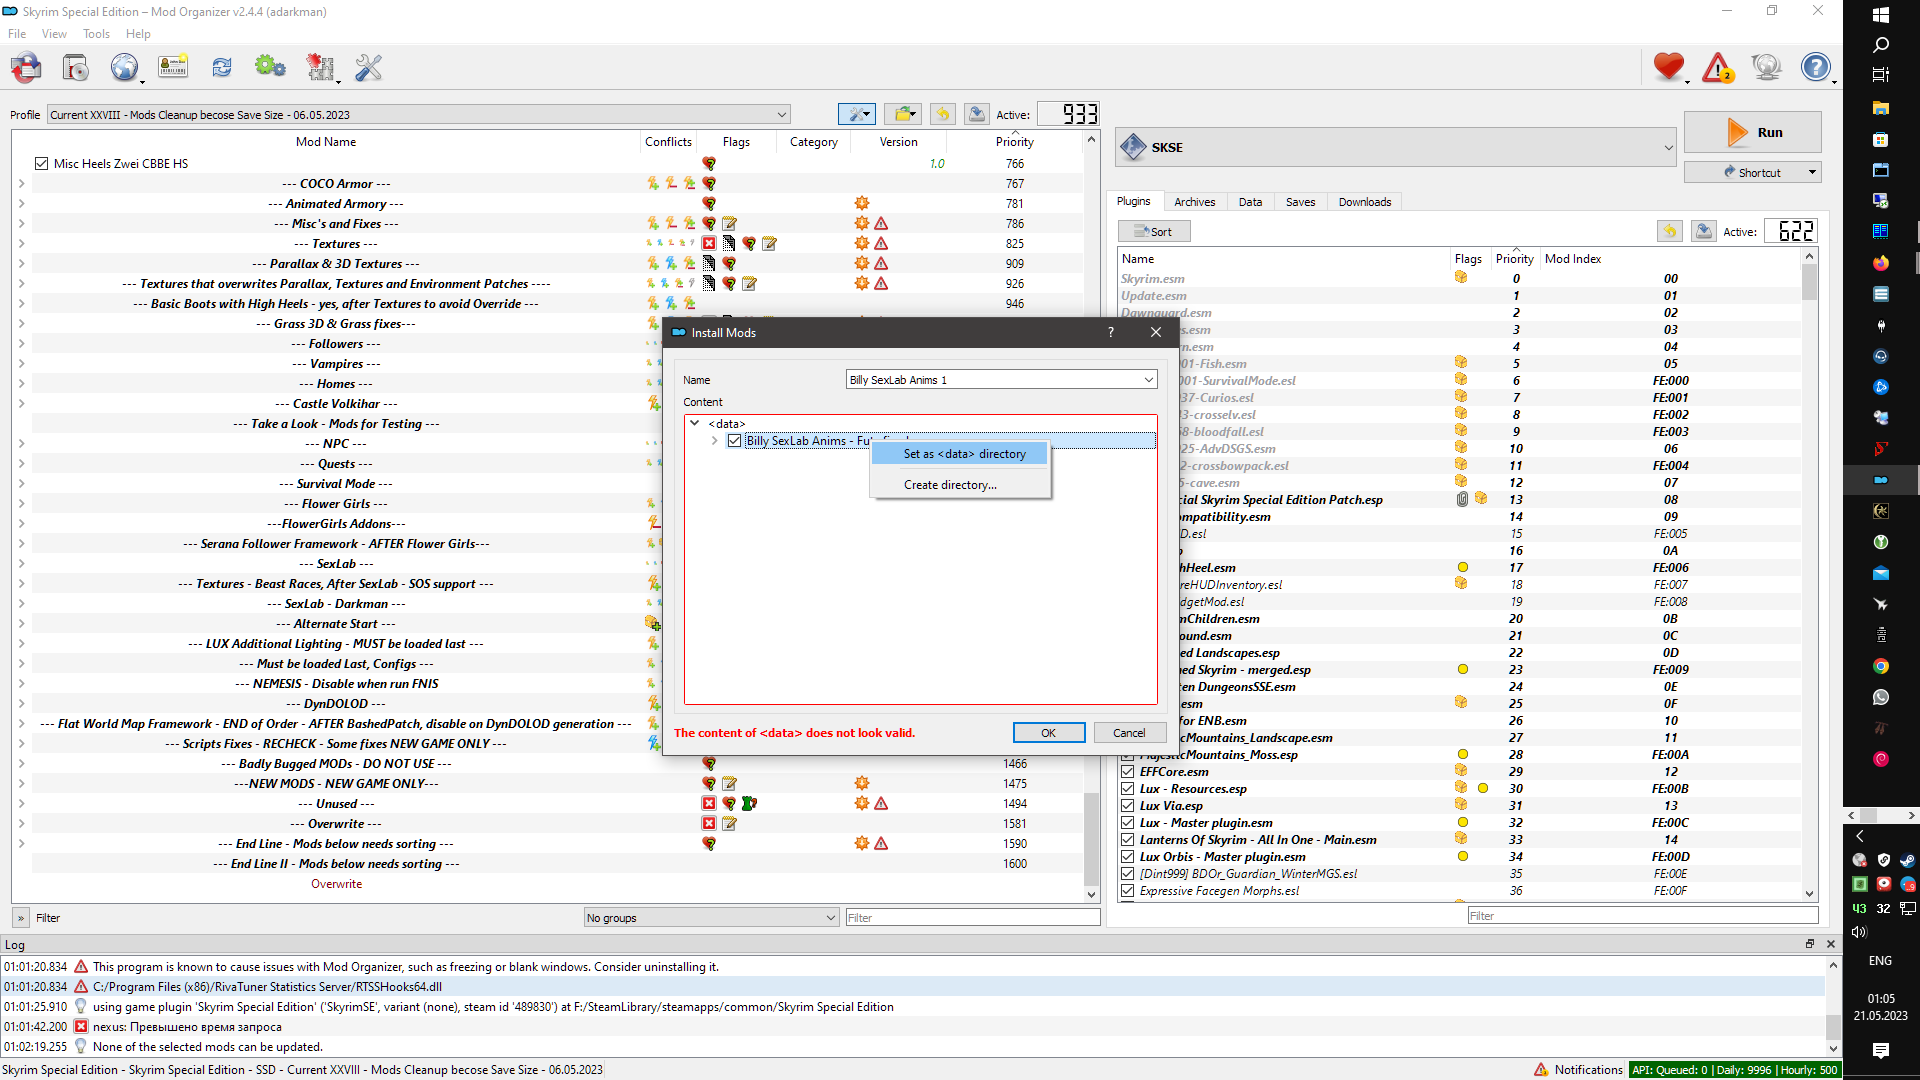The height and width of the screenshot is (1080, 1920).
Task: Open File Explorer on the taskbar
Action: [1880, 107]
